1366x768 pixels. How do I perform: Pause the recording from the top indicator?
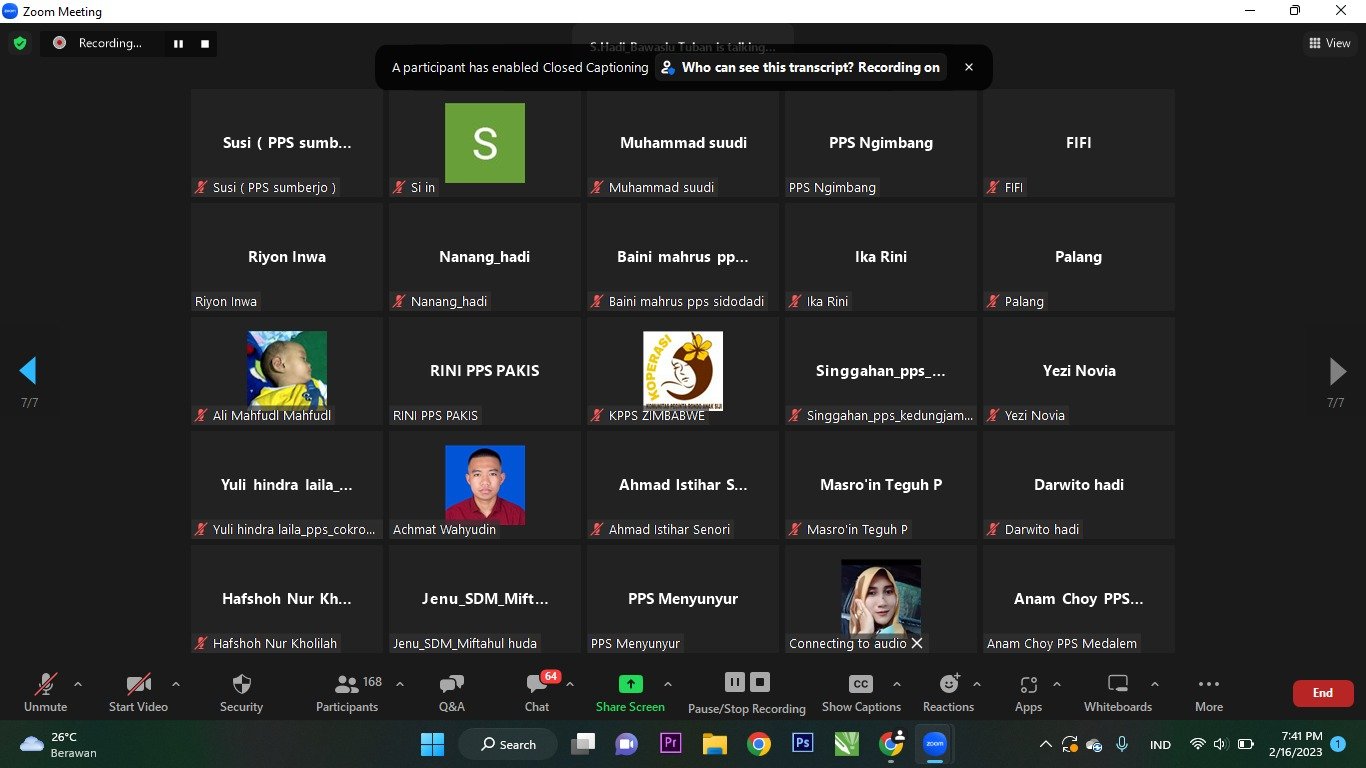(179, 43)
